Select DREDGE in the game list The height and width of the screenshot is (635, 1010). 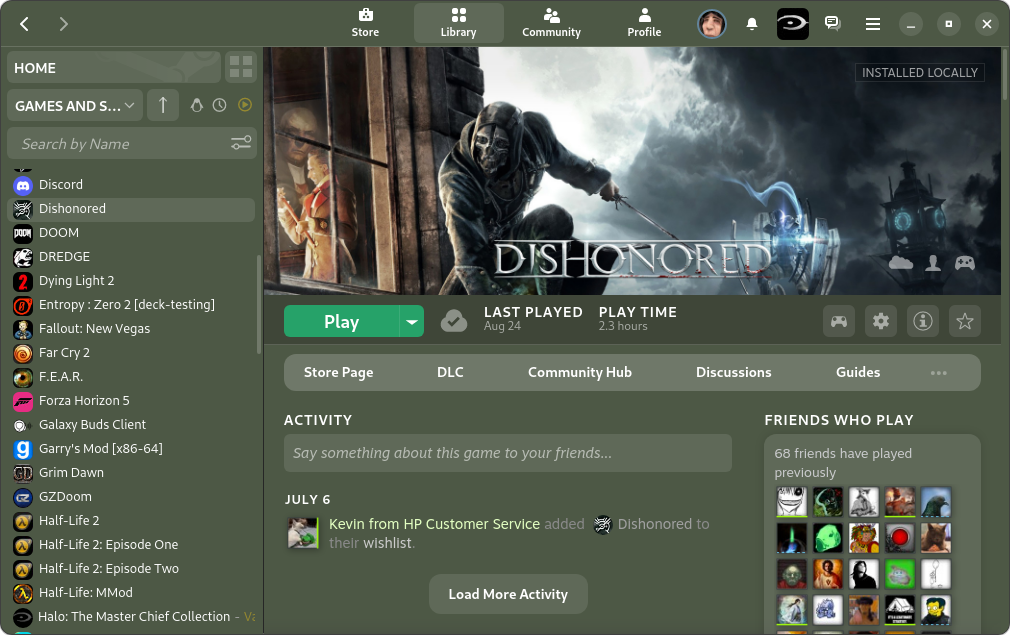131,257
